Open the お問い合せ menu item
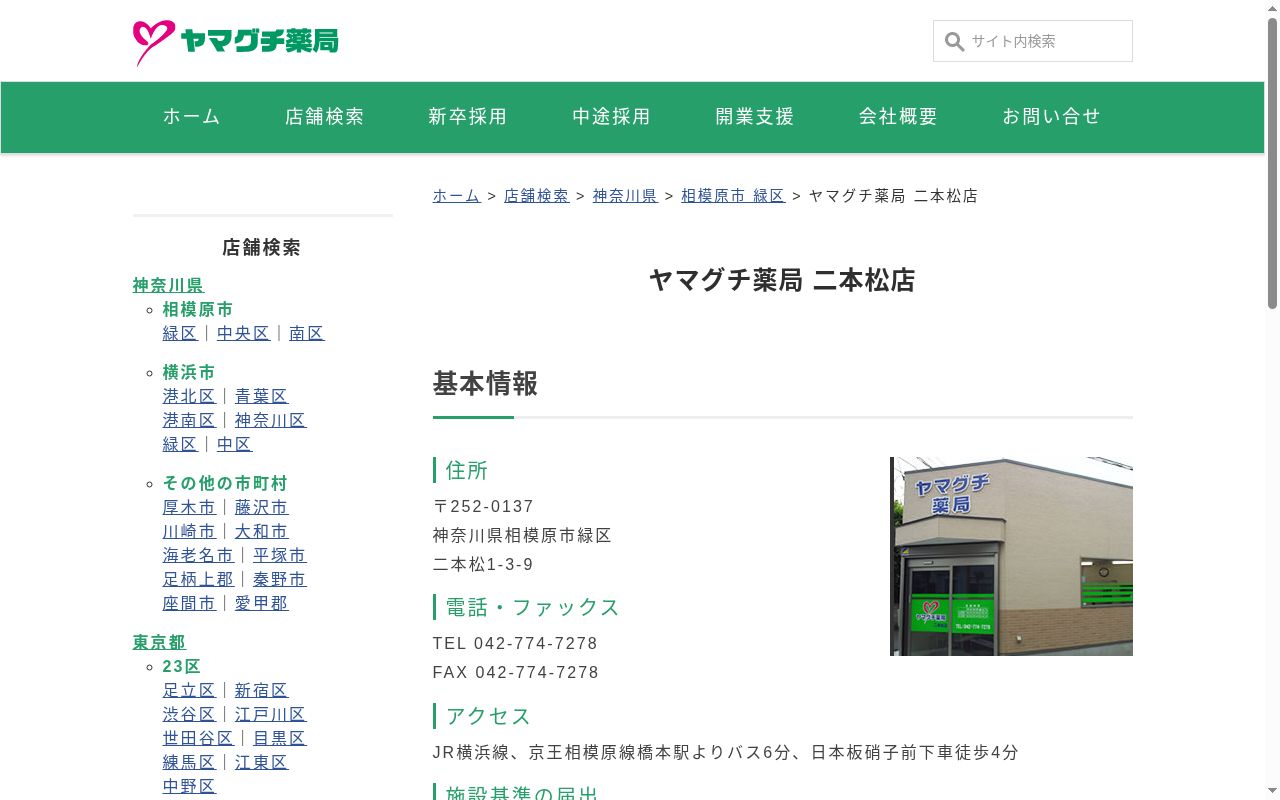The width and height of the screenshot is (1280, 800). tap(1052, 117)
